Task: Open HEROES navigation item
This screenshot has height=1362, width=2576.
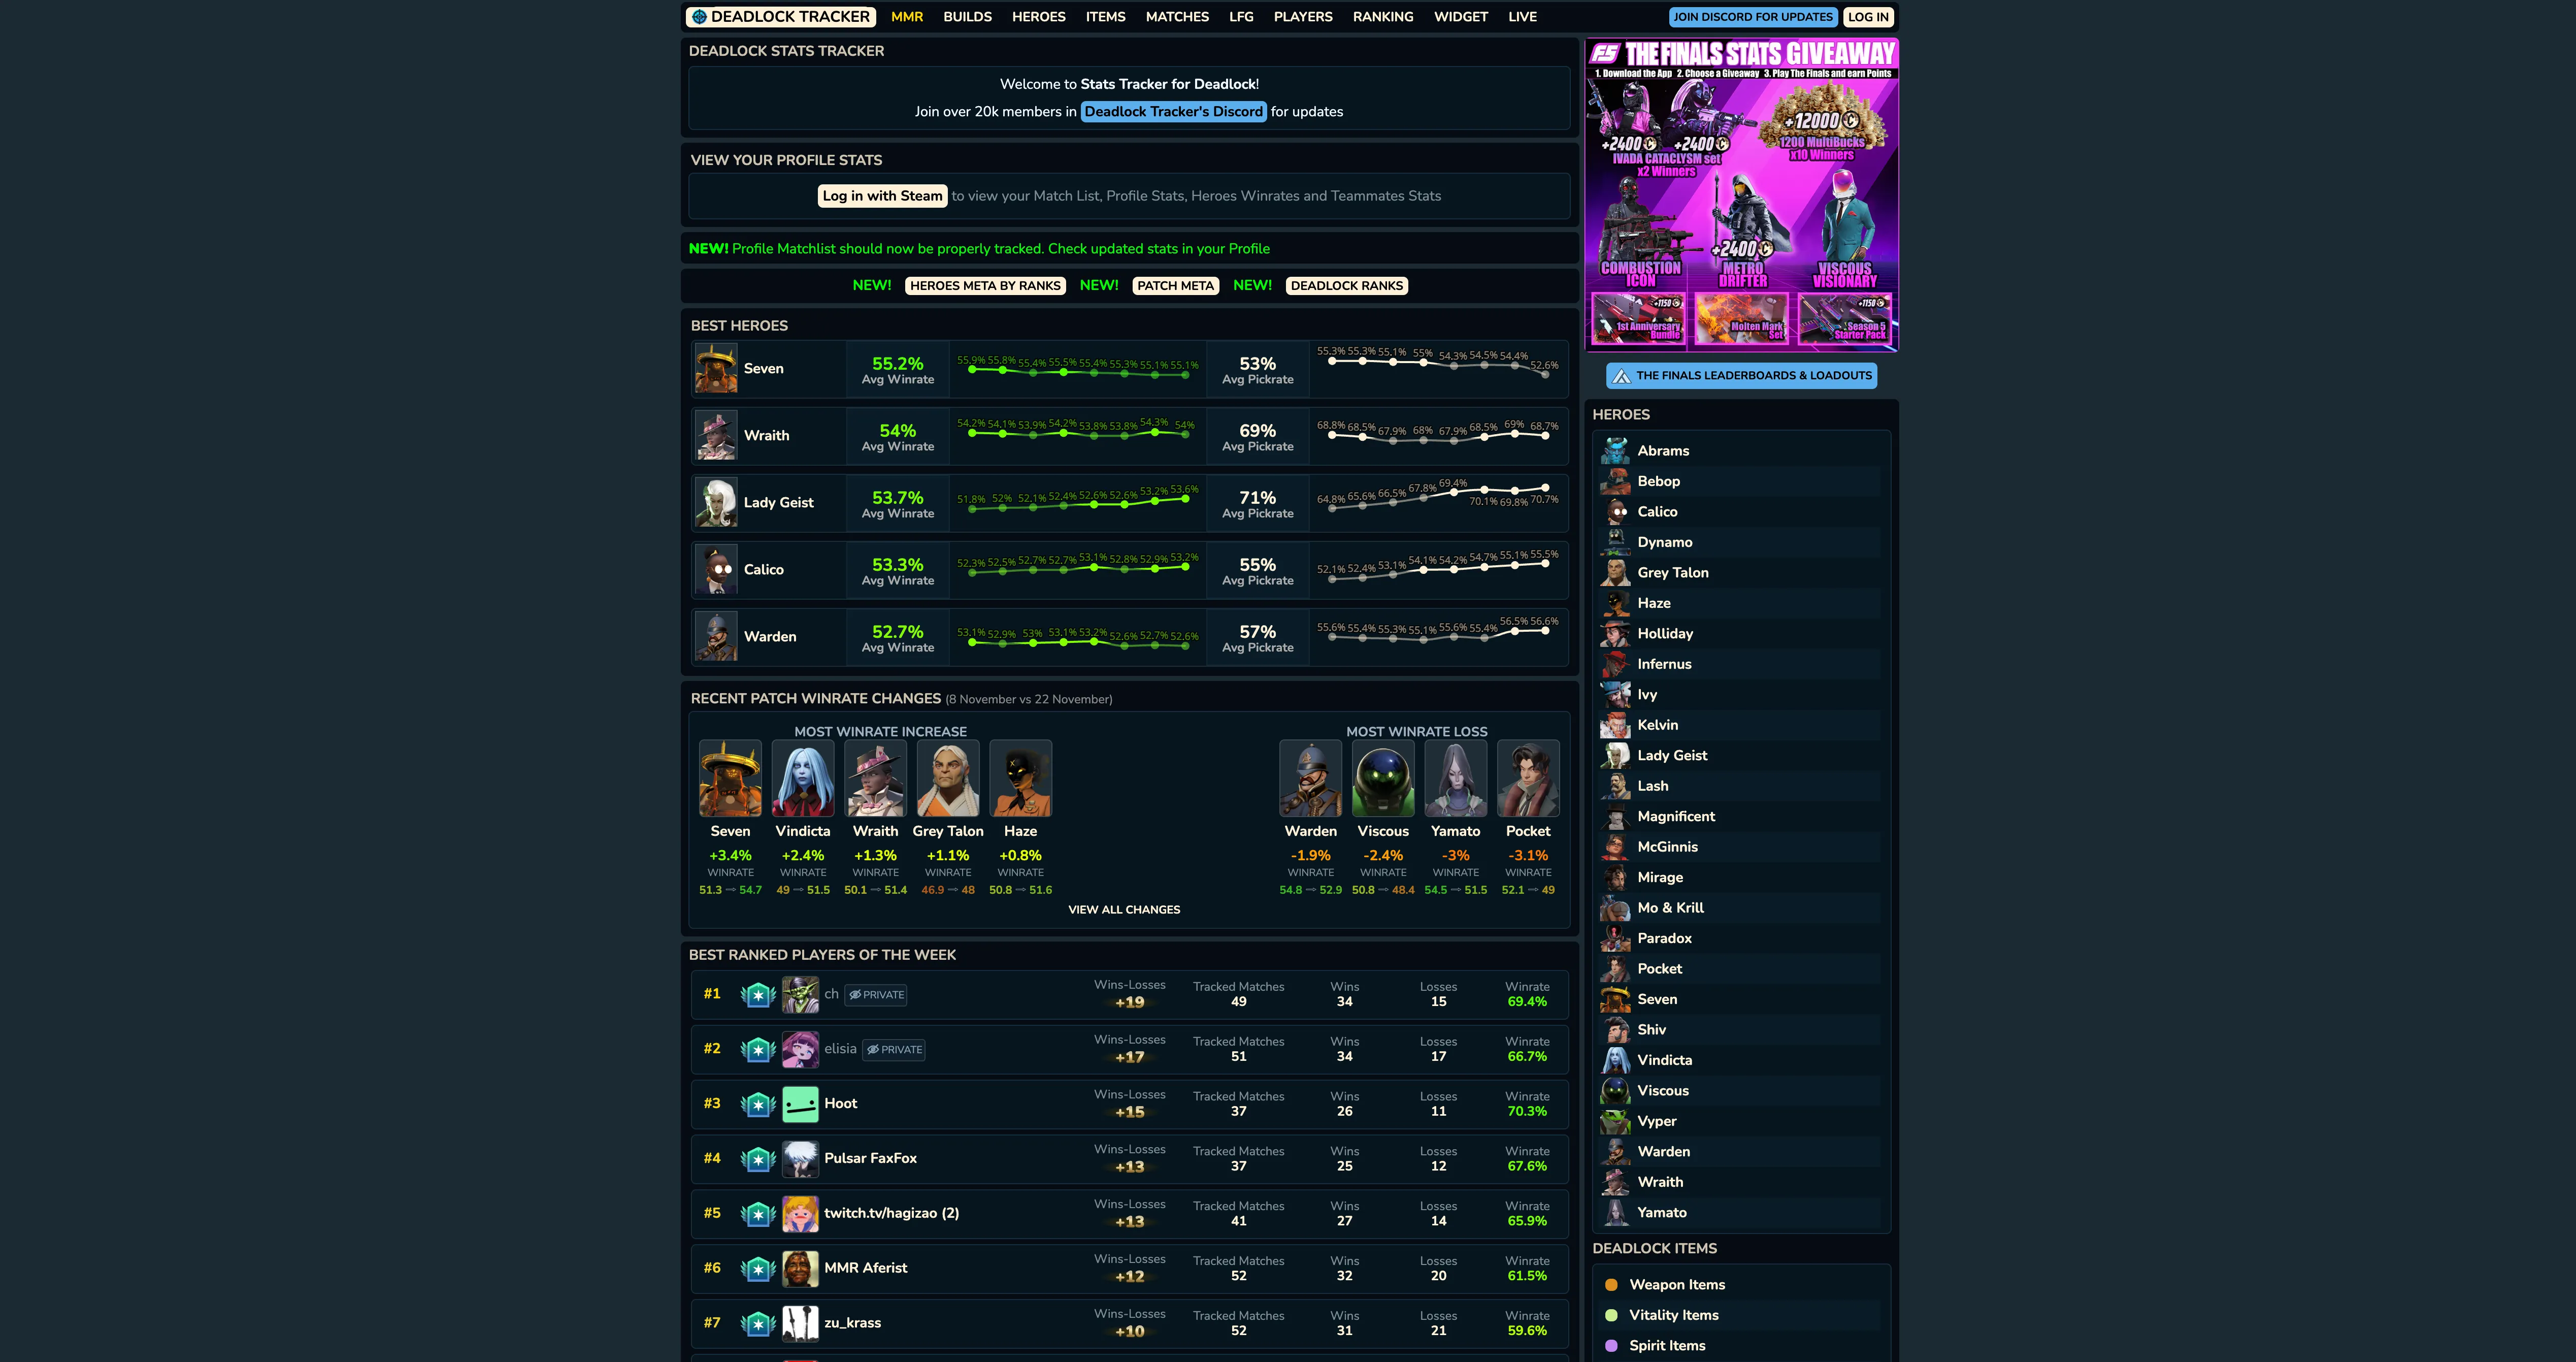Action: 1039,17
